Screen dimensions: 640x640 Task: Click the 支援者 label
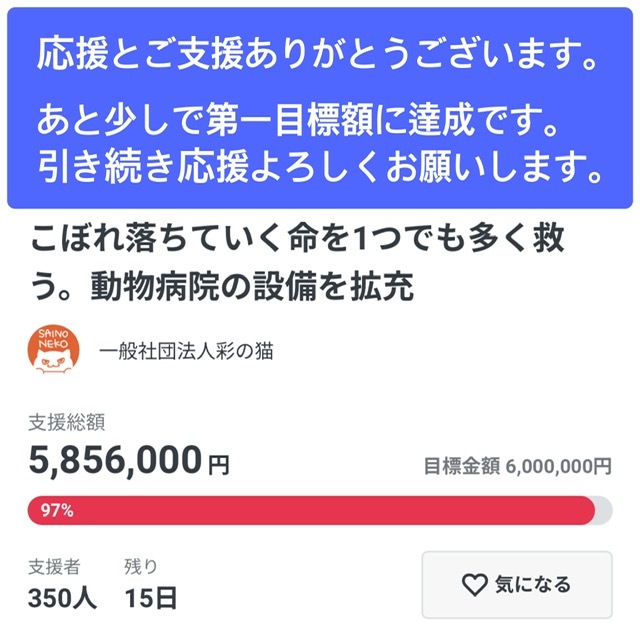tap(55, 567)
